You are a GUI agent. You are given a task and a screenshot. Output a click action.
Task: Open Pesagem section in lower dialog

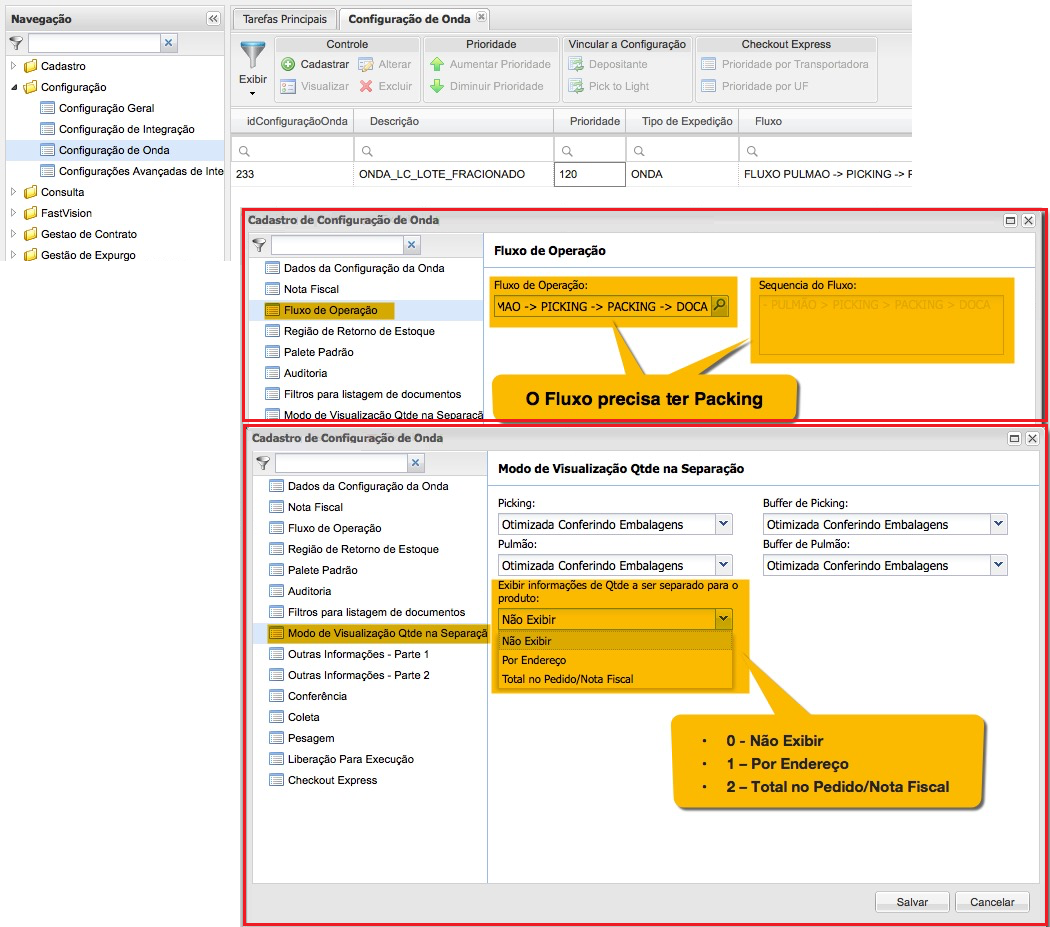(311, 738)
